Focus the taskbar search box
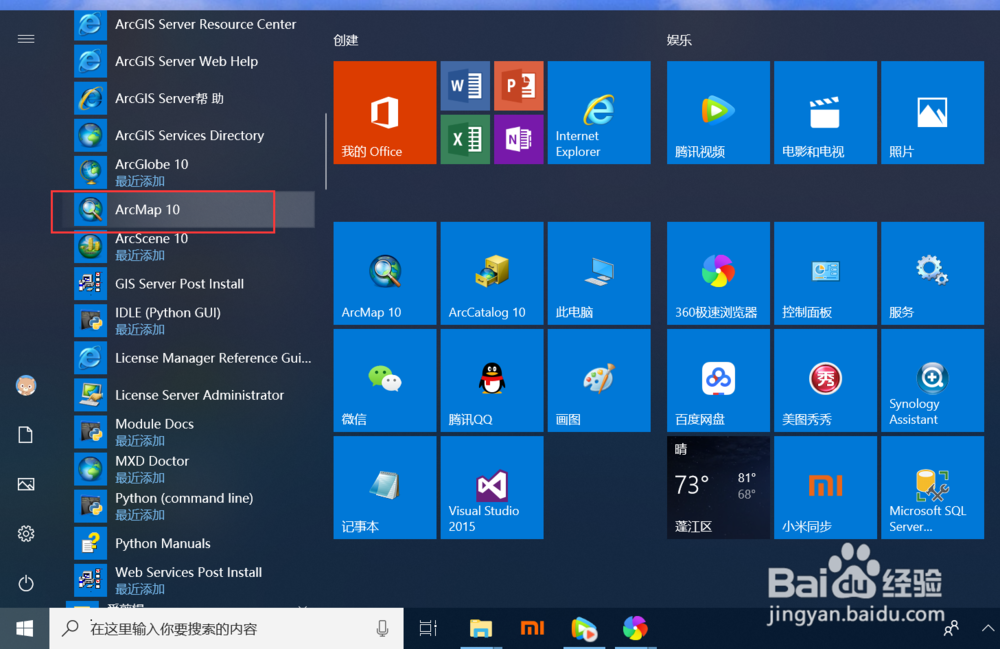Image resolution: width=1000 pixels, height=649 pixels. pos(226,629)
